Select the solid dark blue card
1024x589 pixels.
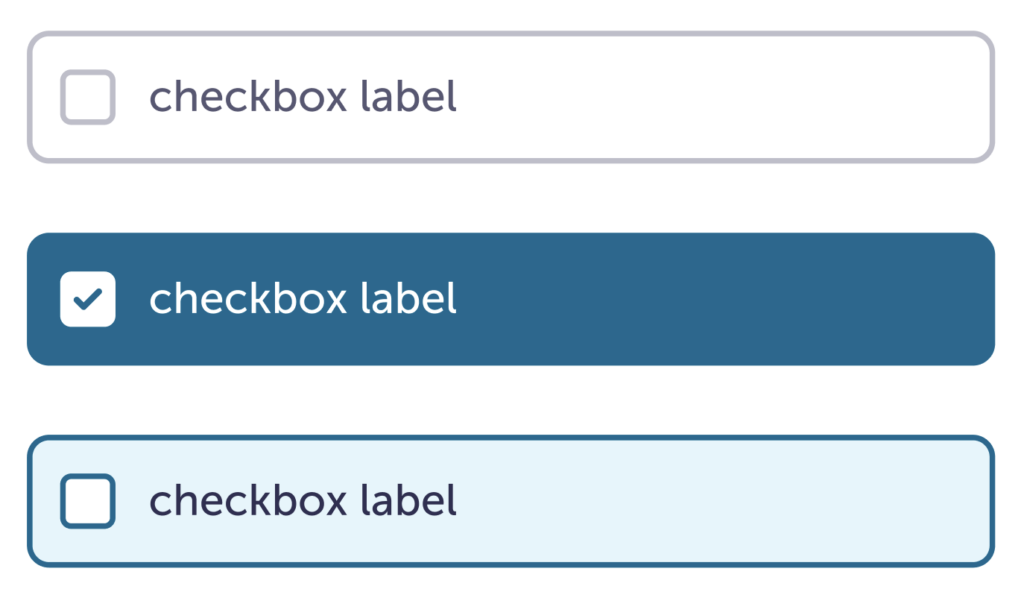tap(700, 299)
